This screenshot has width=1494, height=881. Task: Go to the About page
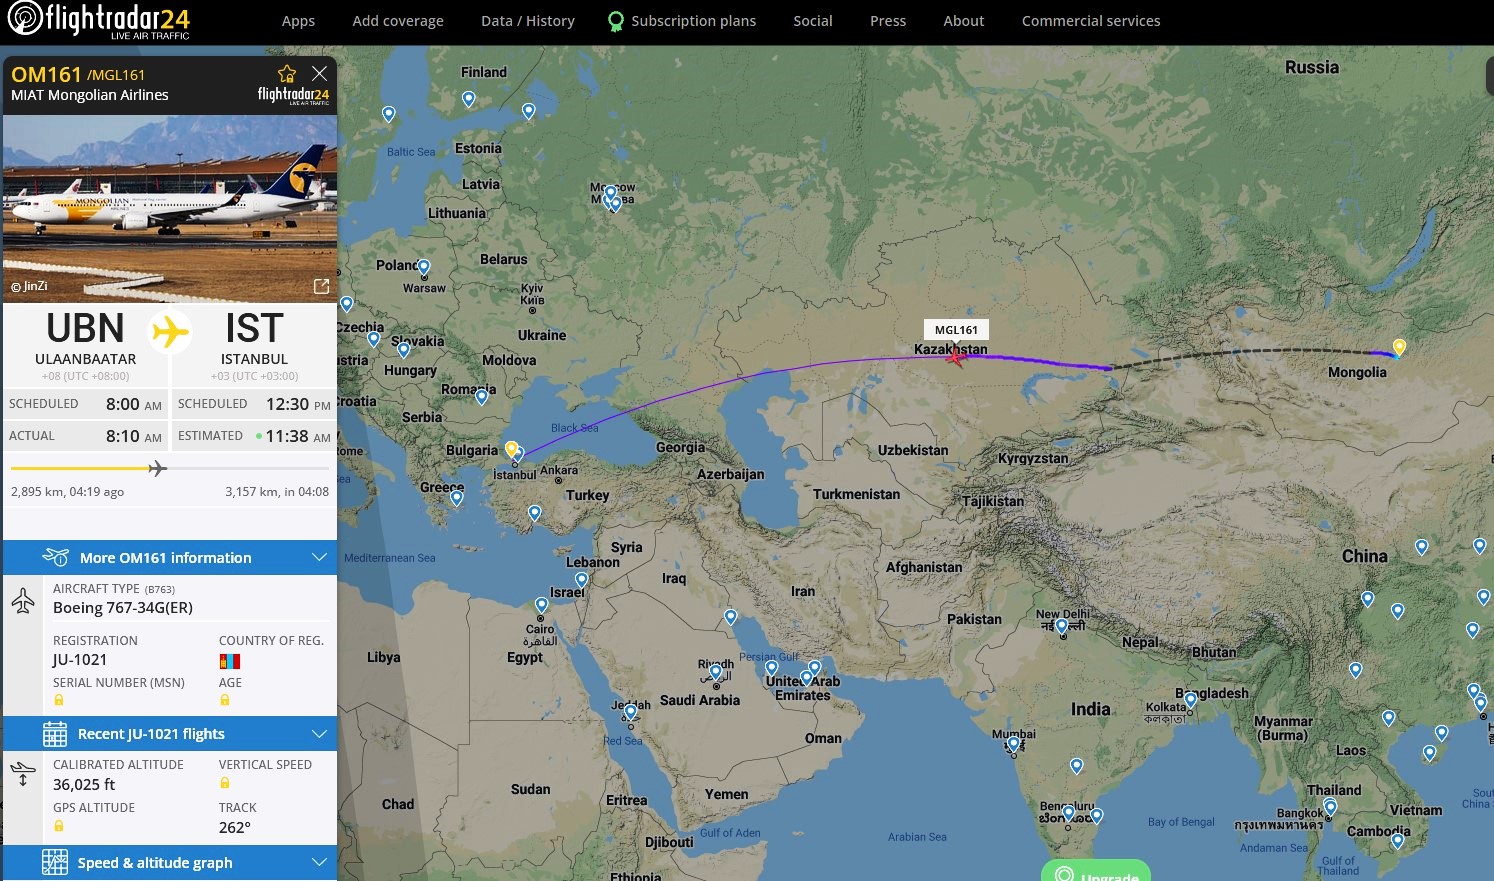point(964,21)
